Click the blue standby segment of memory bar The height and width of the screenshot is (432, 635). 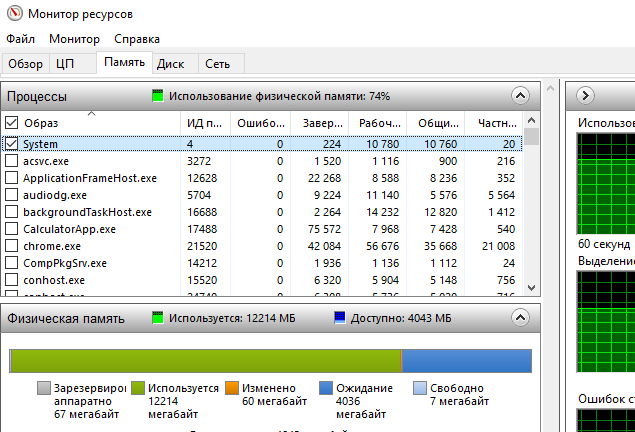click(x=467, y=361)
